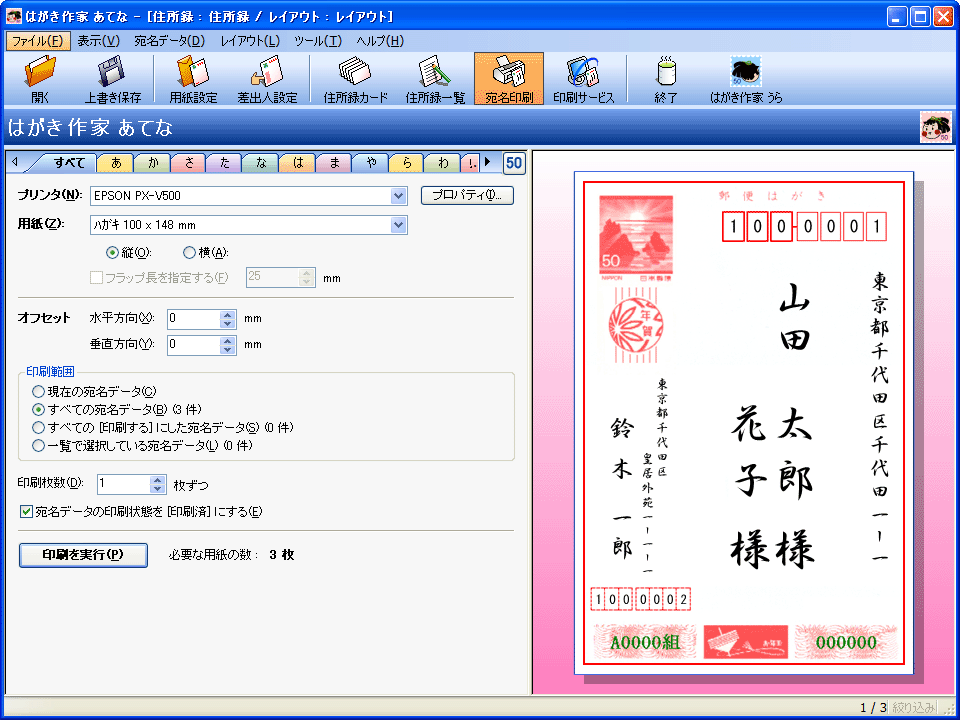
Task: Open the レイアウト menu
Action: click(250, 41)
